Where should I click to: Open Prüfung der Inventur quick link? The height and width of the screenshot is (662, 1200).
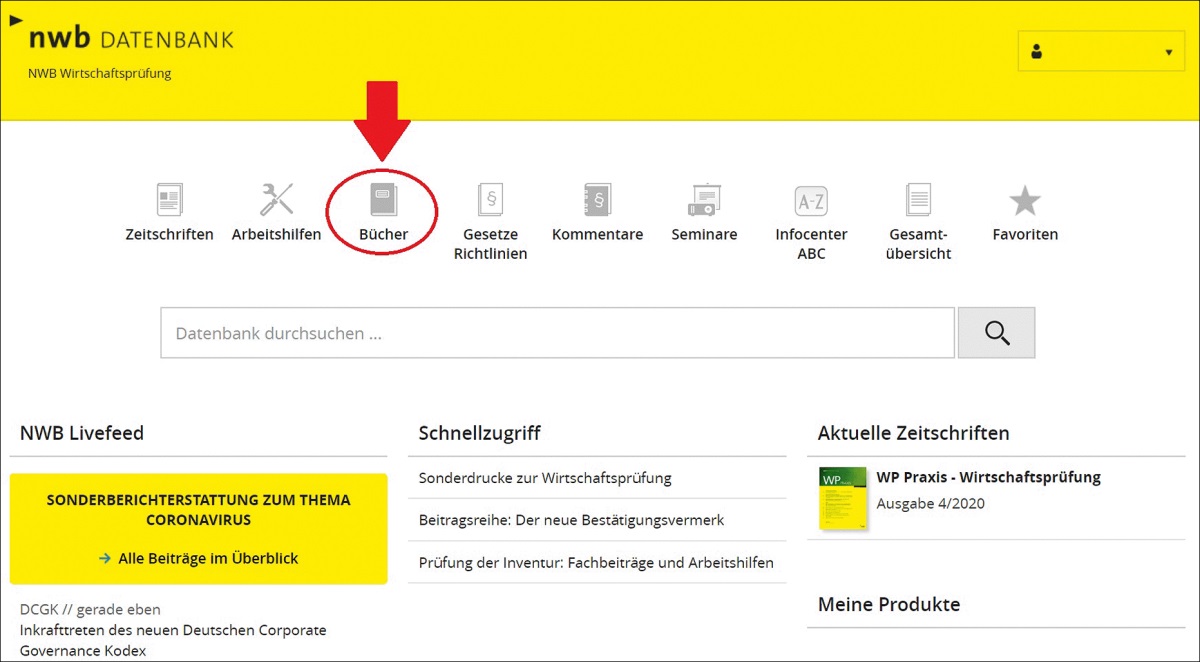point(596,562)
